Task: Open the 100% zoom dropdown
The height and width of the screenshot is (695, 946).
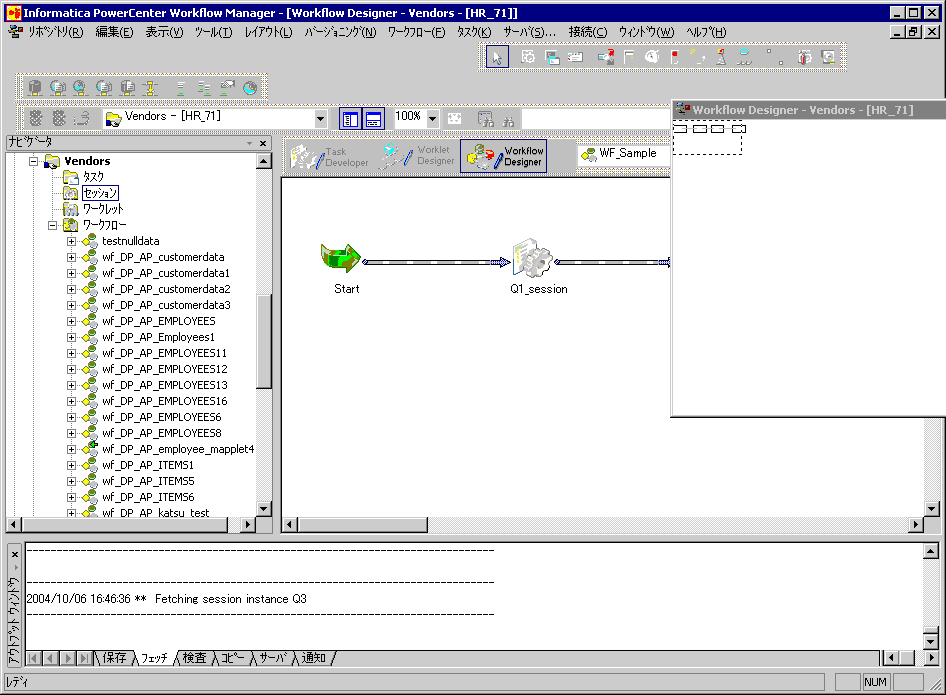Action: coord(432,119)
